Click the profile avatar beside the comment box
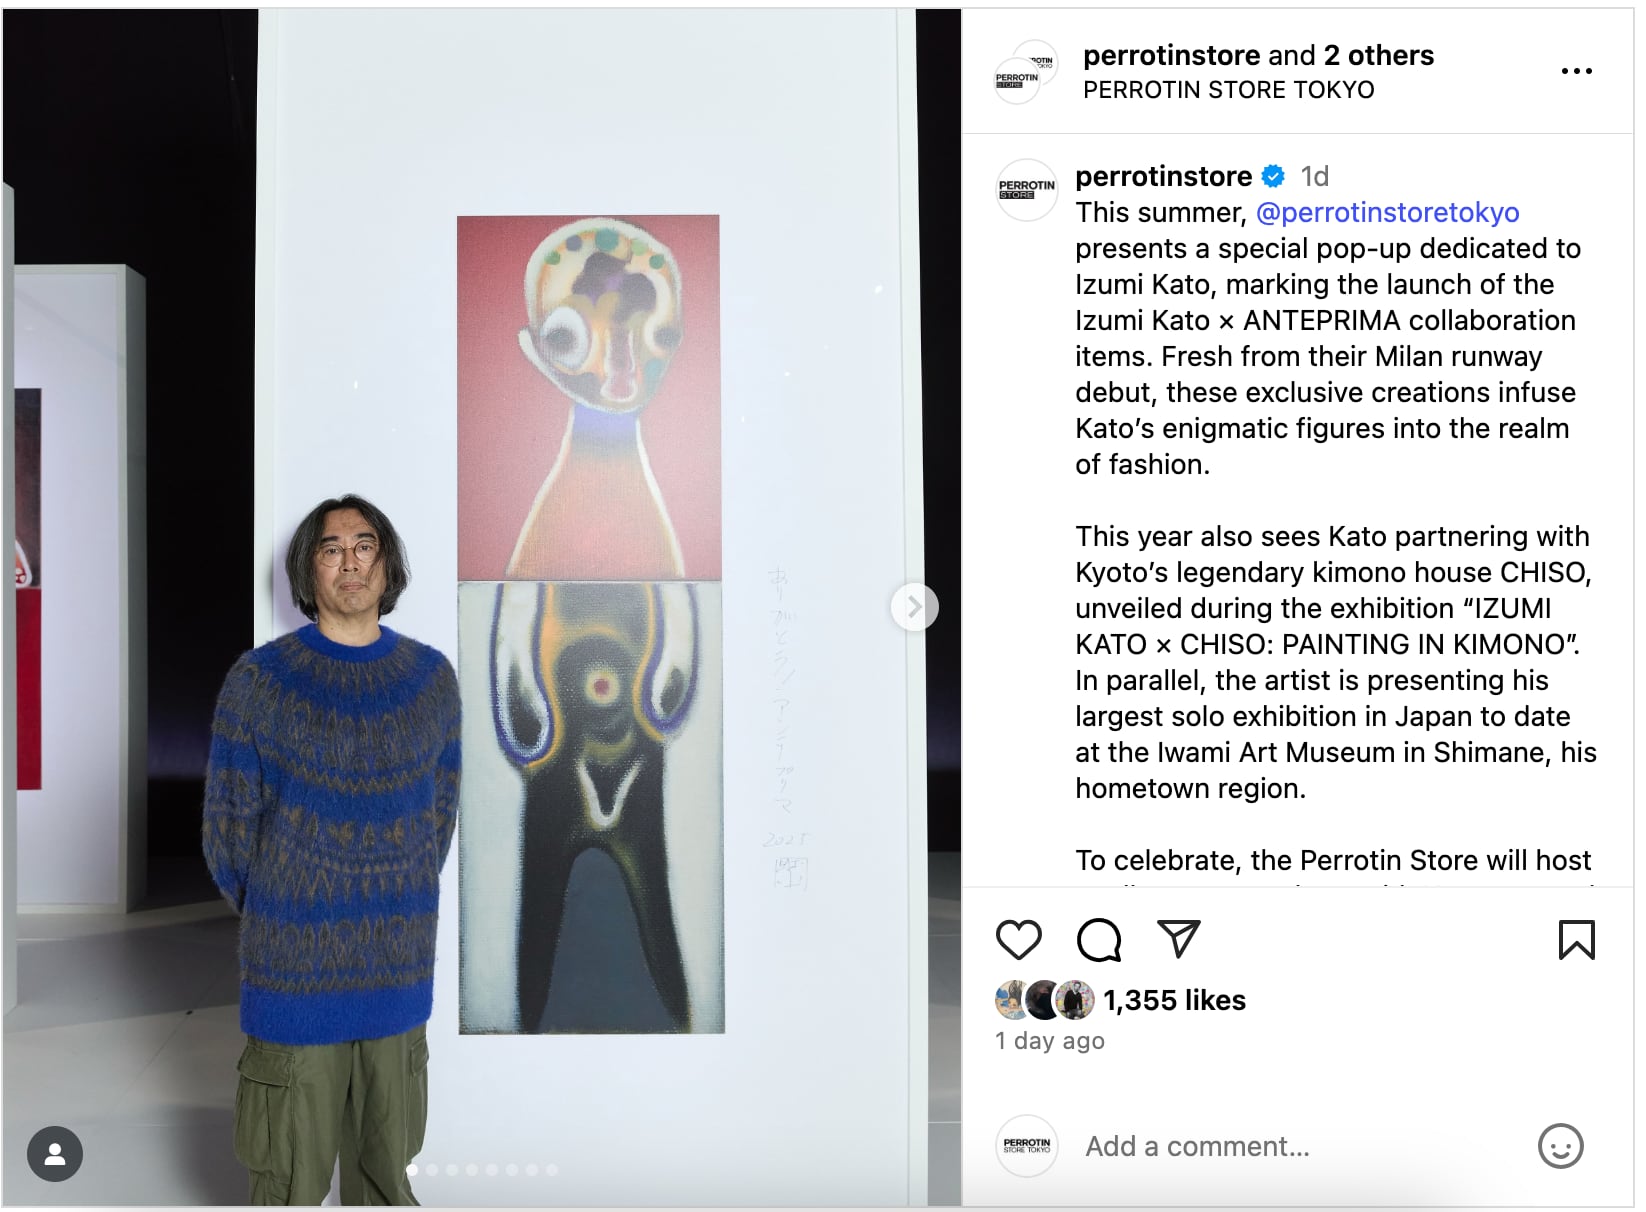The image size is (1646, 1212). [x=1027, y=1146]
